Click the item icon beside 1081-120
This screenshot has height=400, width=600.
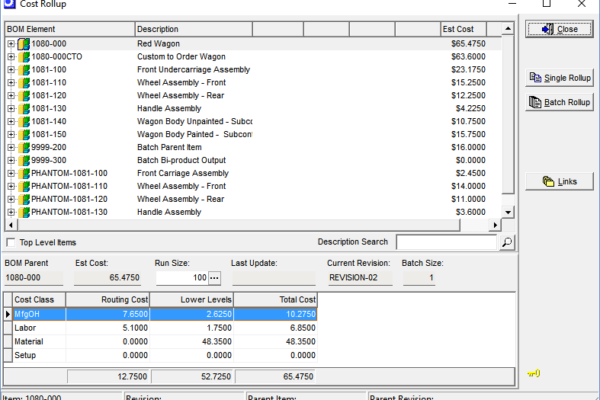(x=24, y=96)
